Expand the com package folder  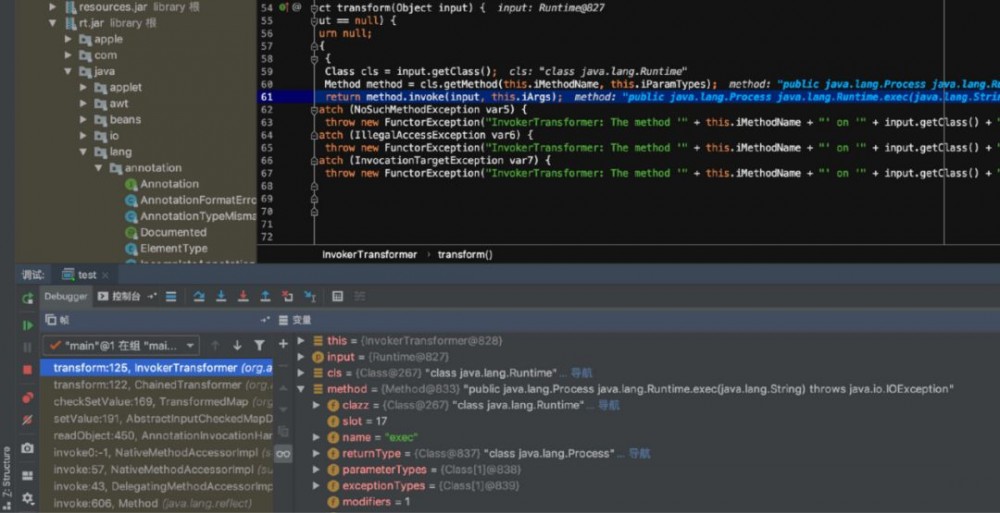(68, 55)
